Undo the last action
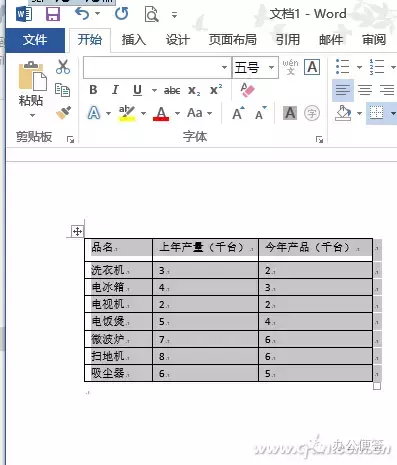The image size is (397, 465). coord(82,14)
